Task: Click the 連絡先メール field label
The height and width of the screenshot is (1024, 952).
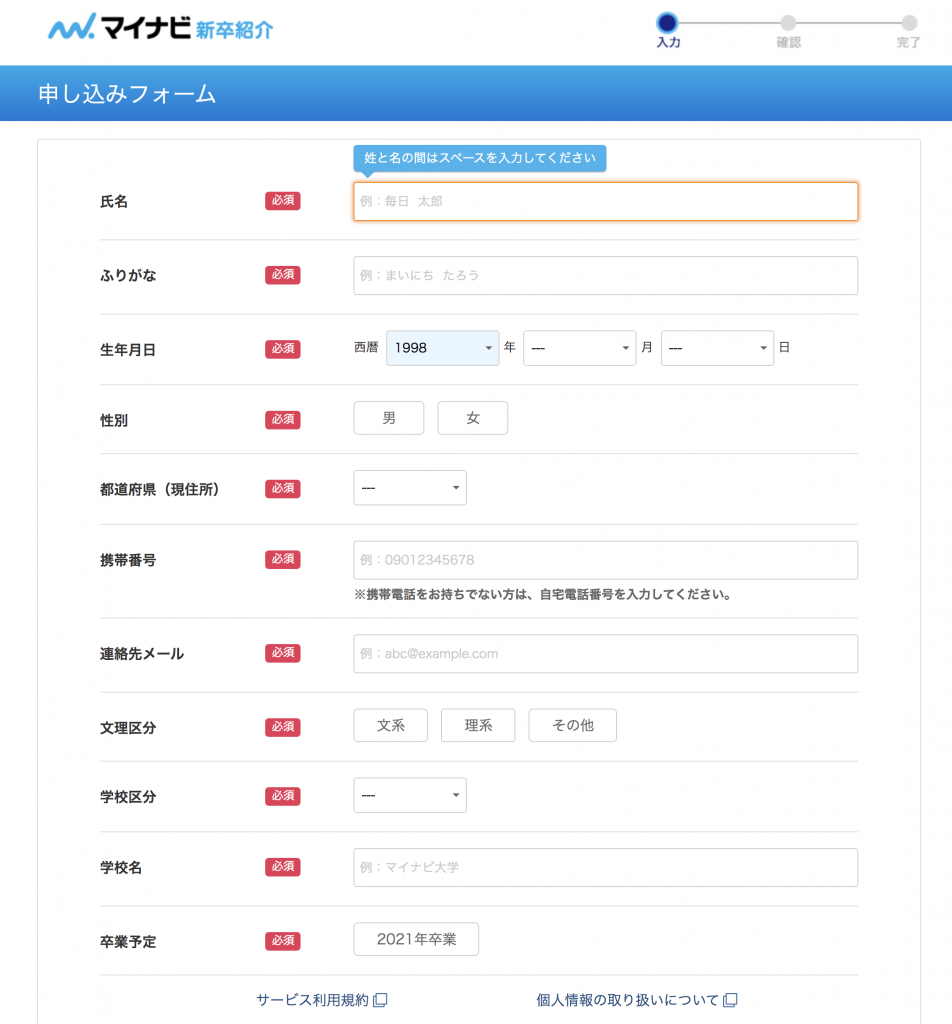Action: point(142,654)
